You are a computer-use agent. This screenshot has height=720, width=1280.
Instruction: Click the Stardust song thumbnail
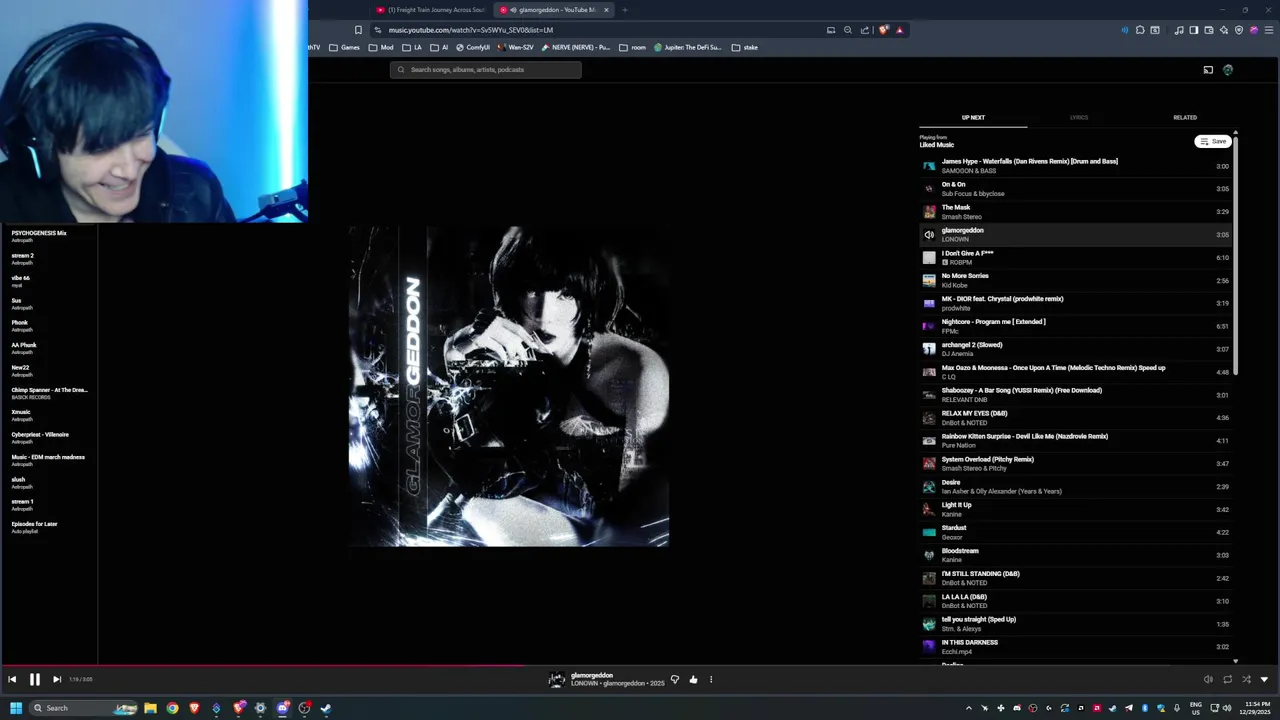[929, 532]
